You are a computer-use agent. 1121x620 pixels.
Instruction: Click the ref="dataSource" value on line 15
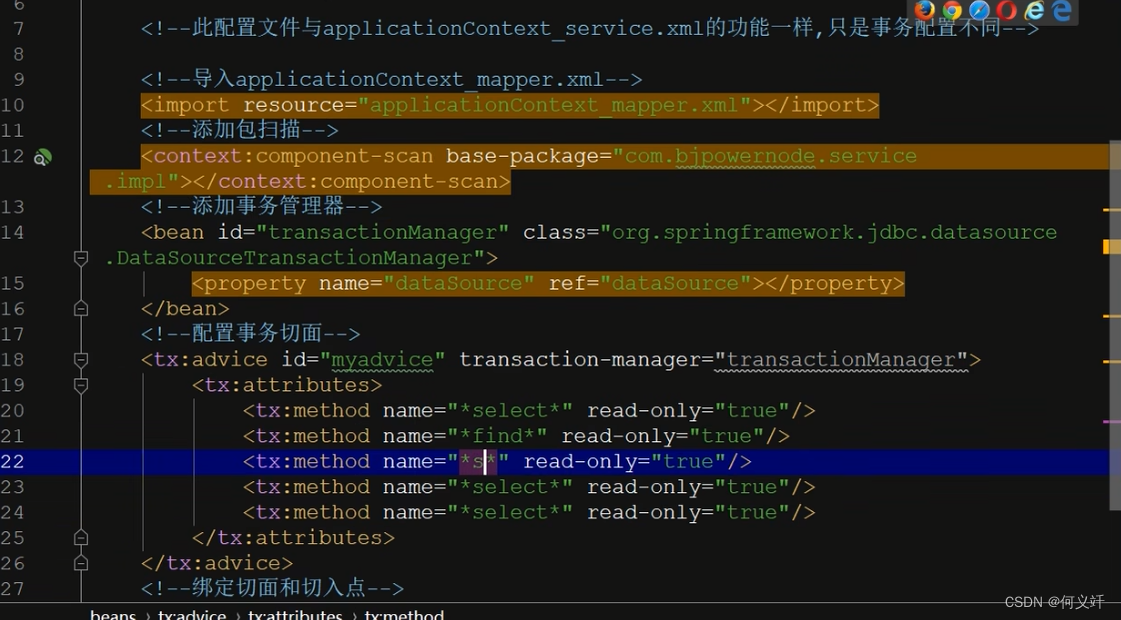tap(675, 283)
